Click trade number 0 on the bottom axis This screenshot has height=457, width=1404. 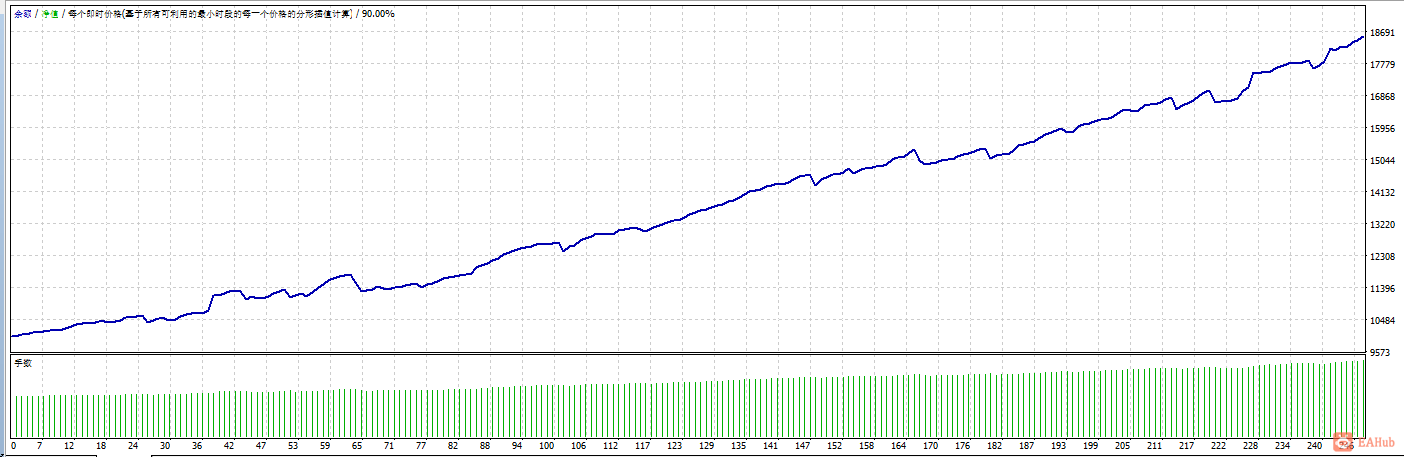[x=13, y=446]
